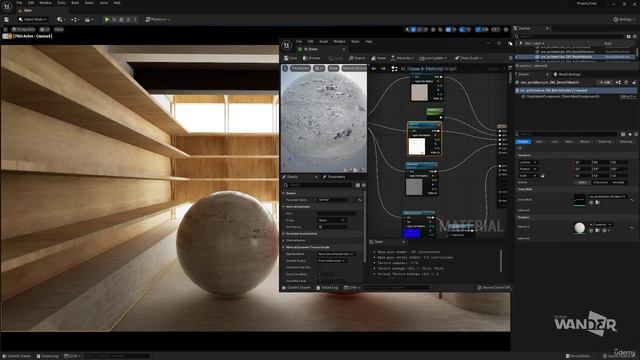Screen dimensions: 640x360
Task: Click the selected white texture sample thumbnail
Action: [x=417, y=147]
